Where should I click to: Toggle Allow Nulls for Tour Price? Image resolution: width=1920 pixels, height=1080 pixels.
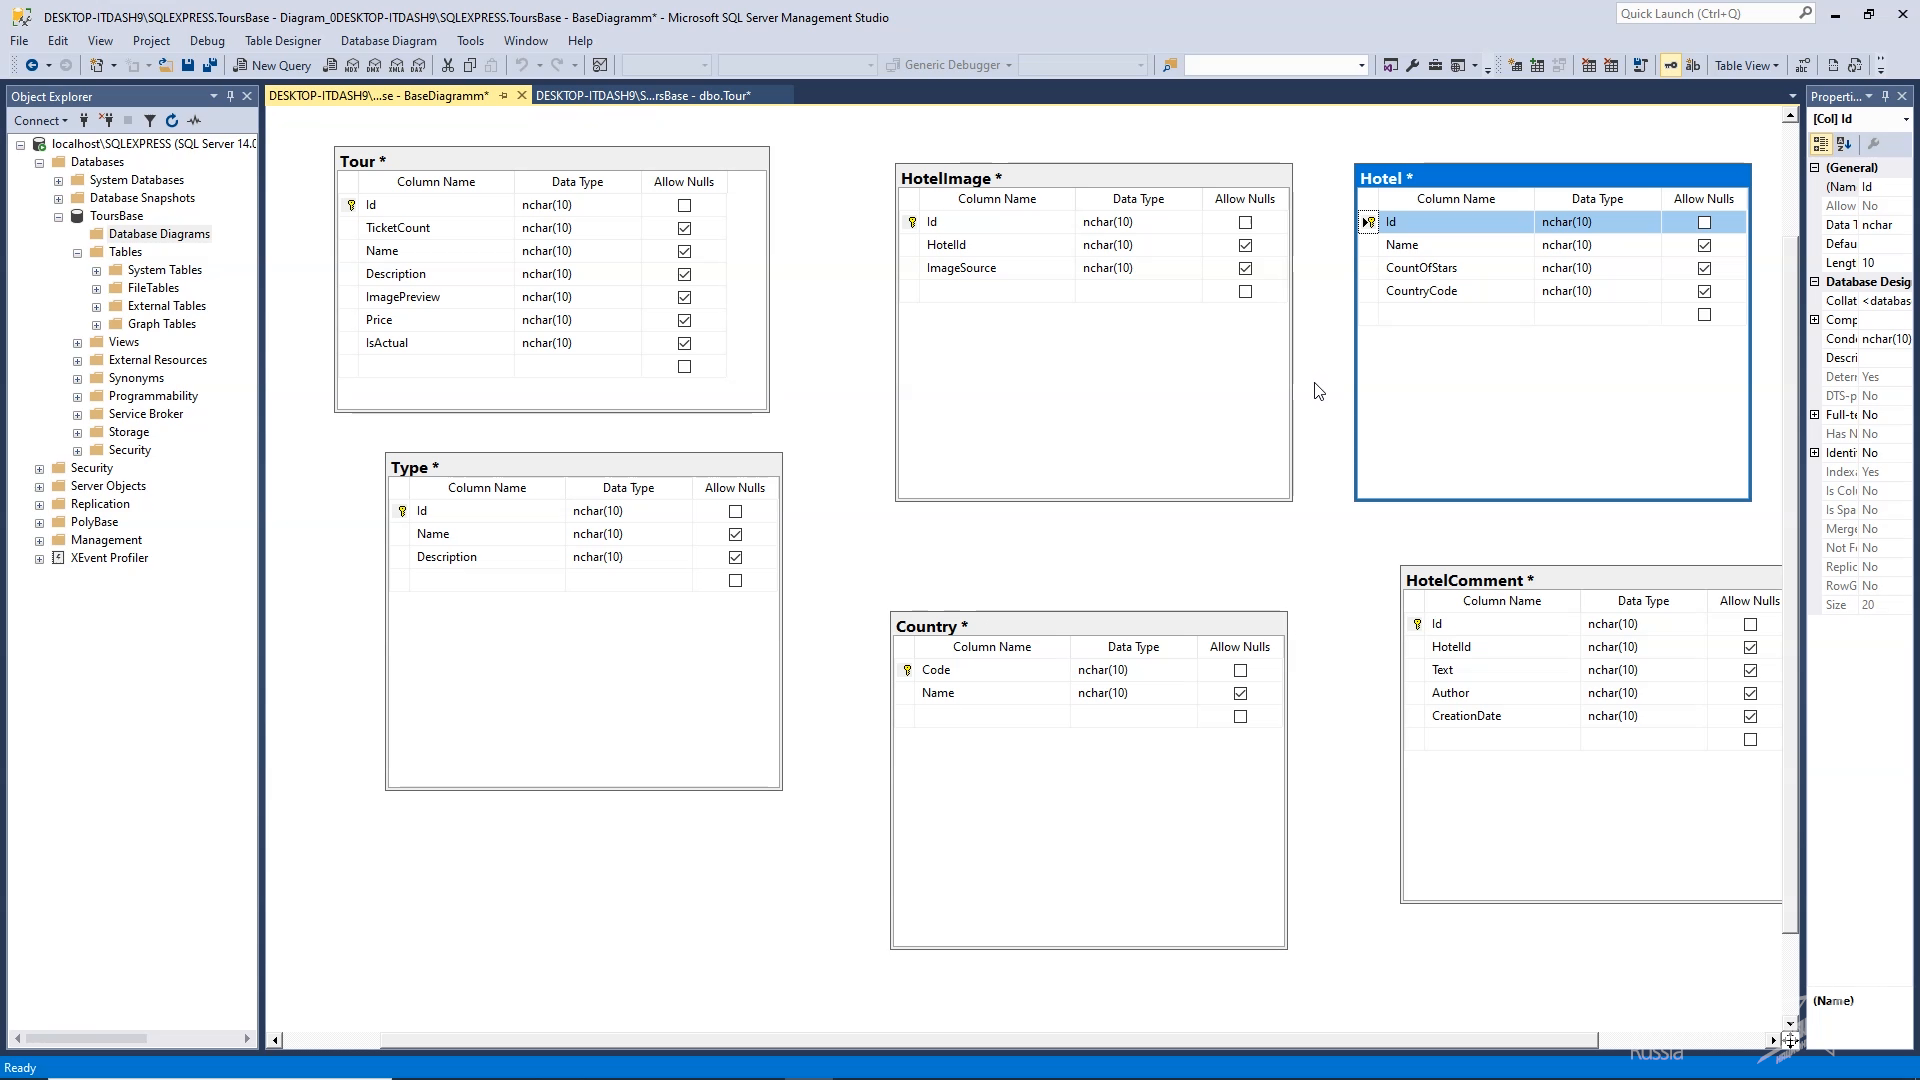click(684, 320)
